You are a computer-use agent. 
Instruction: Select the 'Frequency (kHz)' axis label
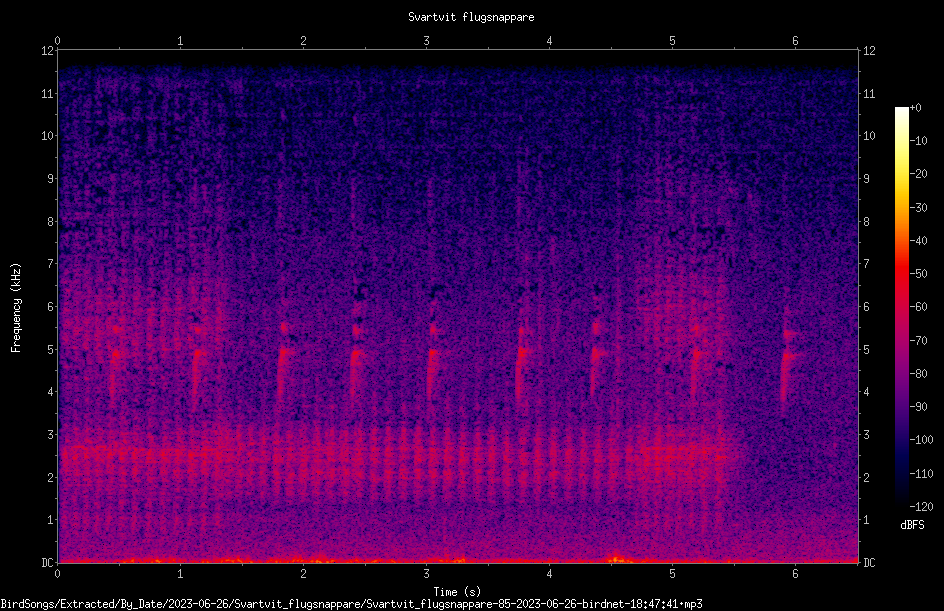coord(16,308)
